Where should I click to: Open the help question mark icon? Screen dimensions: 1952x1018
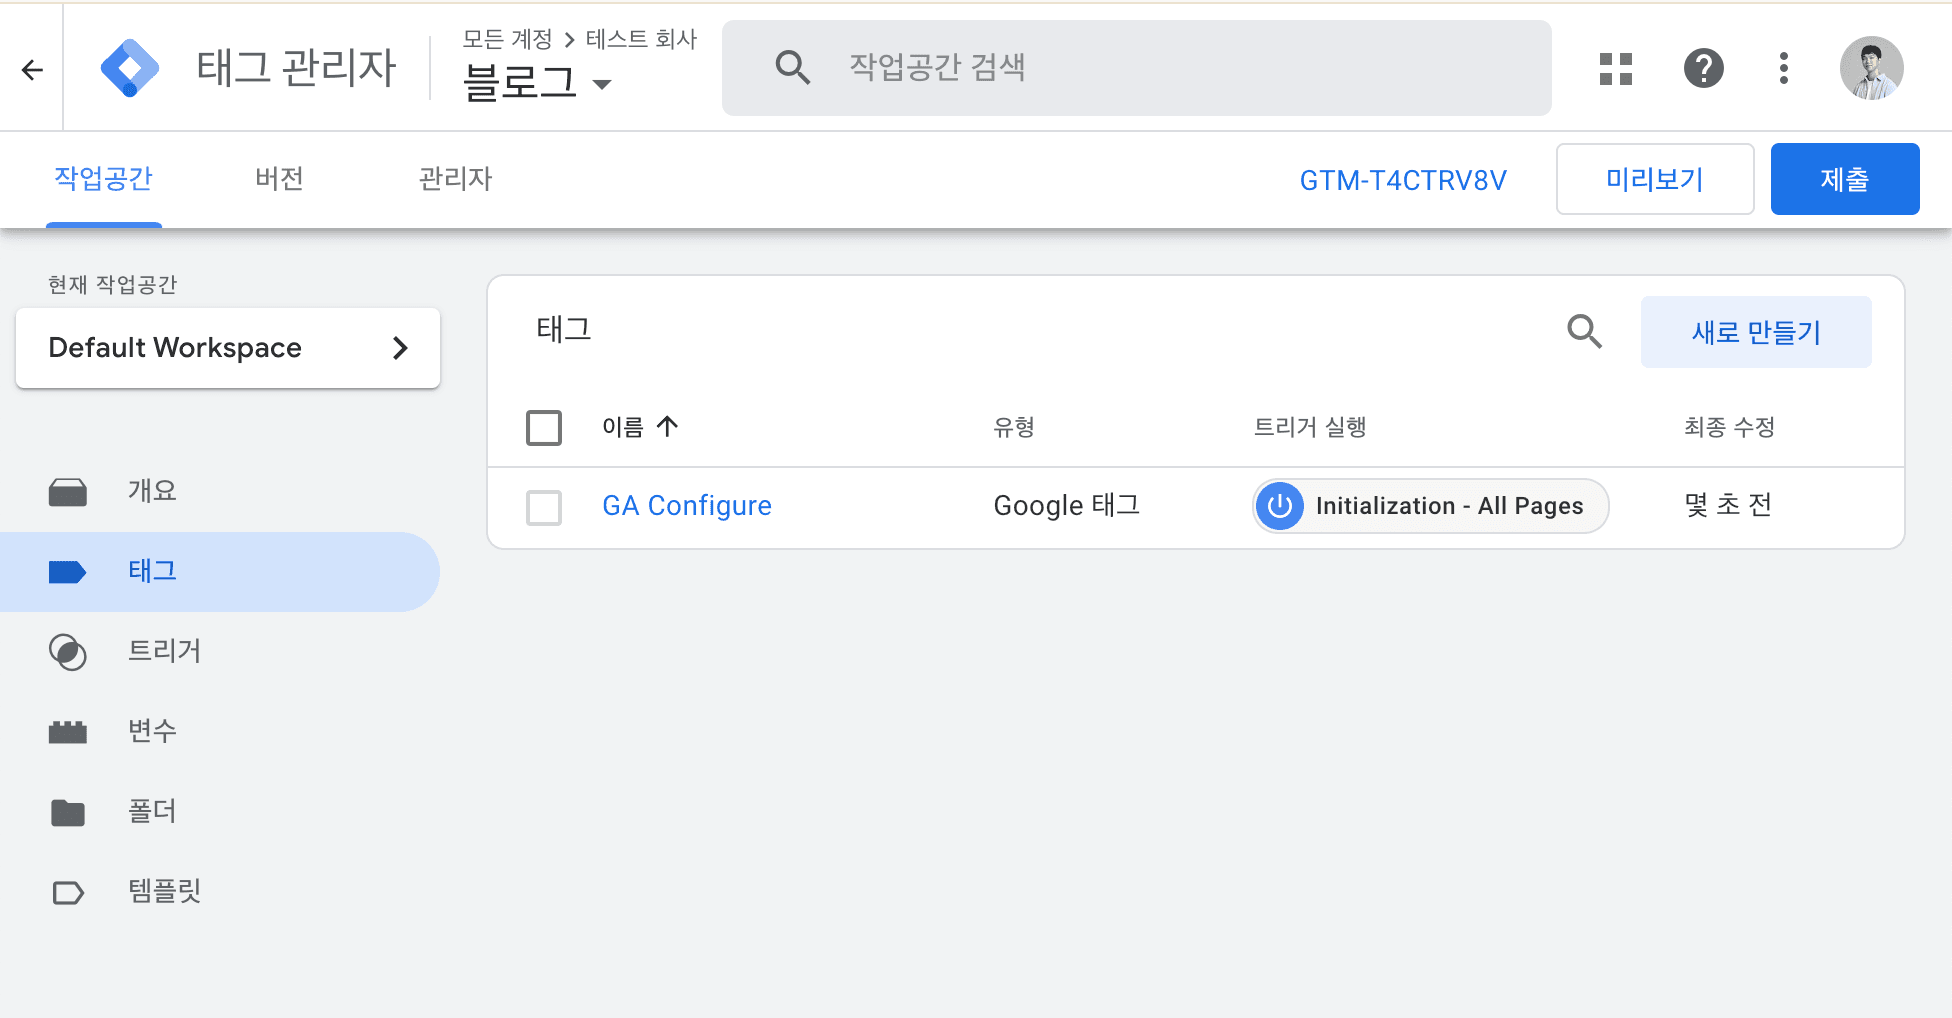pyautogui.click(x=1704, y=68)
